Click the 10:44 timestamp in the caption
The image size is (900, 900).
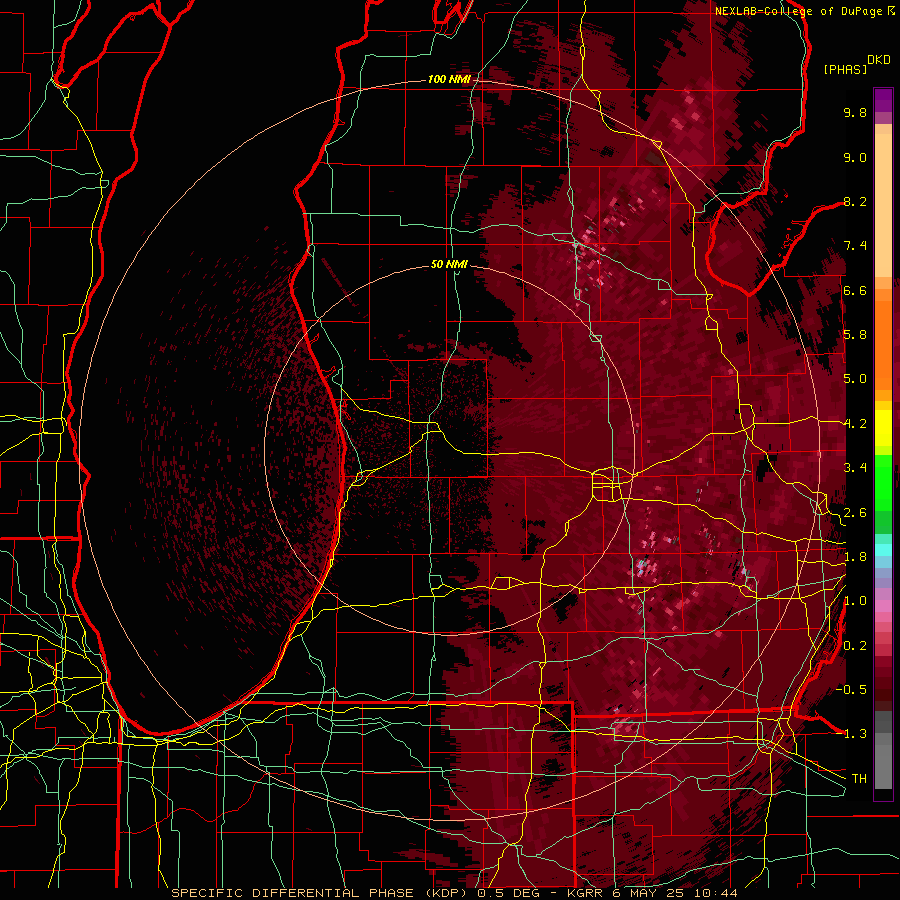pyautogui.click(x=715, y=893)
